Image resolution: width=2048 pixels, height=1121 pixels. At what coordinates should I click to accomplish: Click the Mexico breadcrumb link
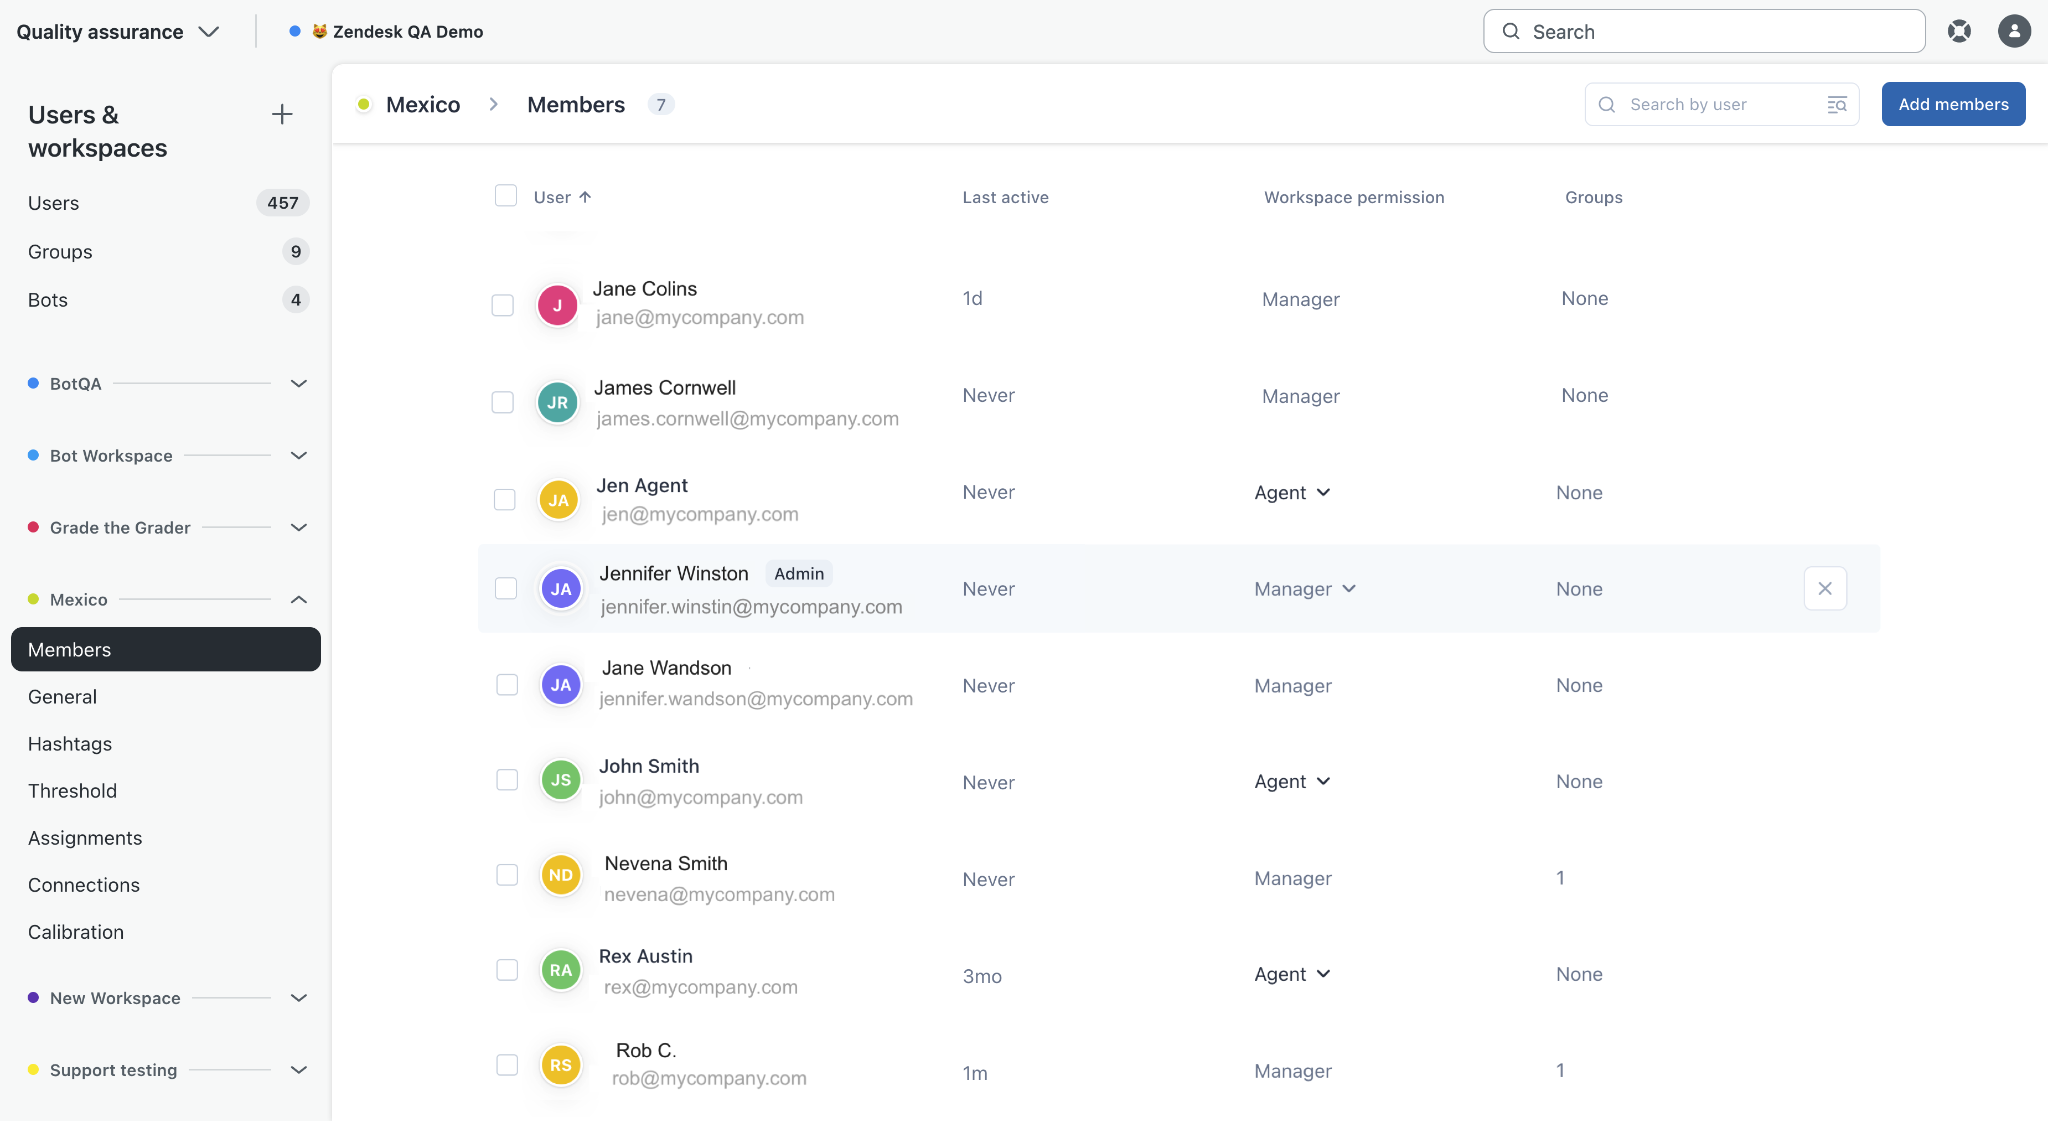423,104
